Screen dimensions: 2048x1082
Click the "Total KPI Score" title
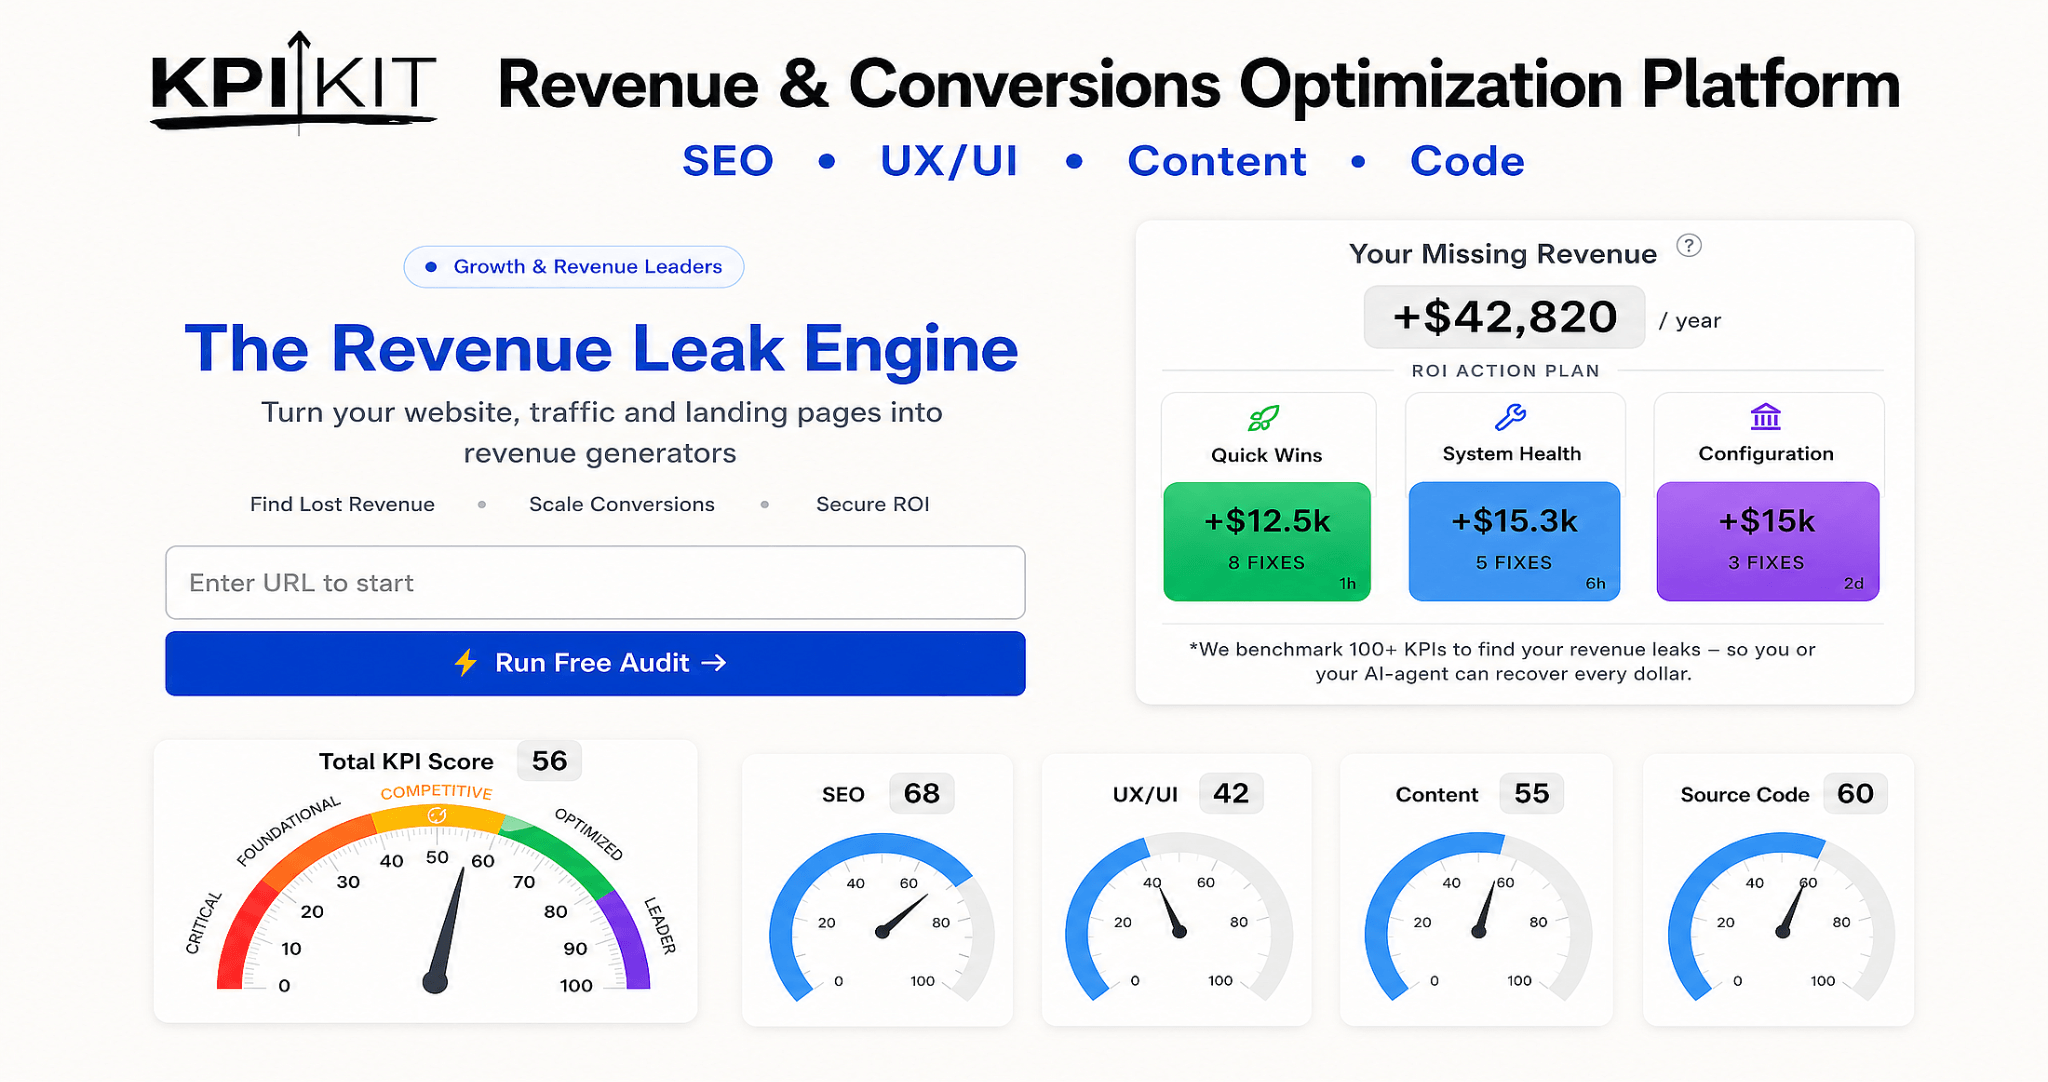(406, 762)
